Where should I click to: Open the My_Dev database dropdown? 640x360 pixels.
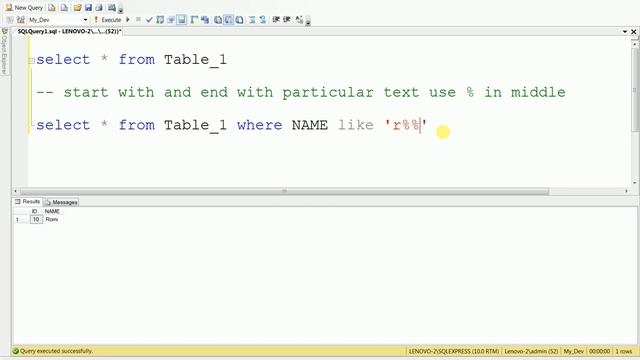pos(58,20)
